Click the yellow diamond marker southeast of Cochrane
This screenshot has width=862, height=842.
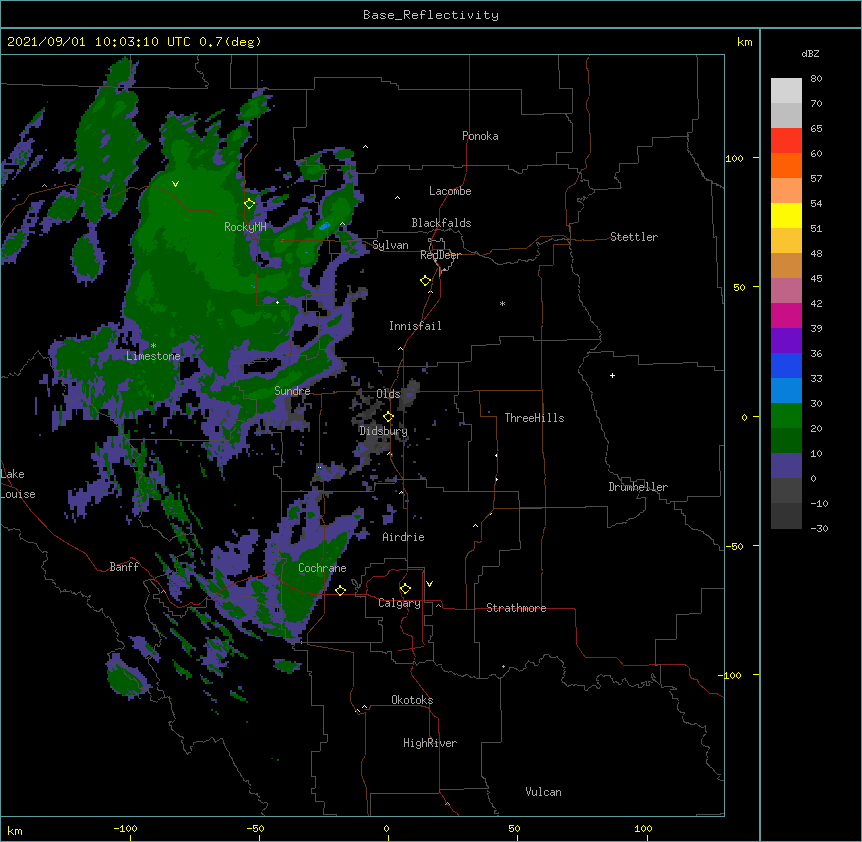340,590
